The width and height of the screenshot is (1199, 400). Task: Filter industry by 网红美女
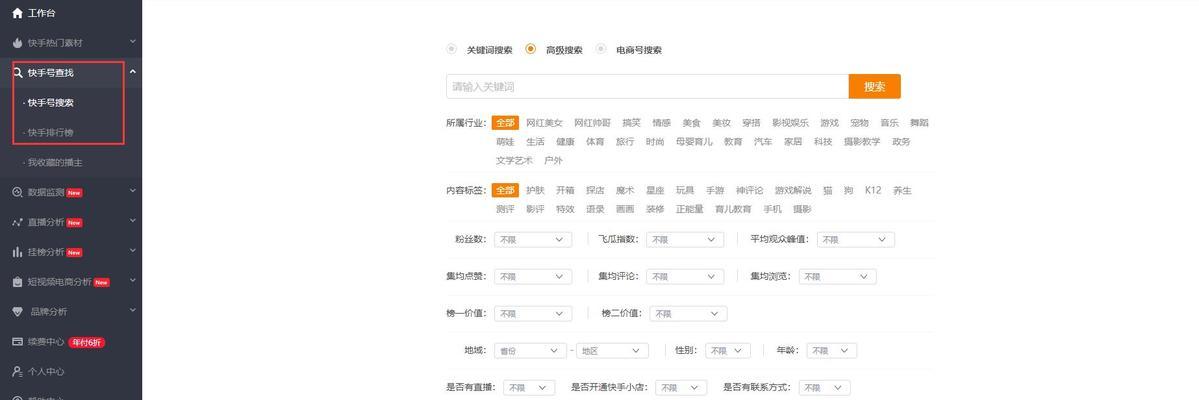click(x=544, y=122)
